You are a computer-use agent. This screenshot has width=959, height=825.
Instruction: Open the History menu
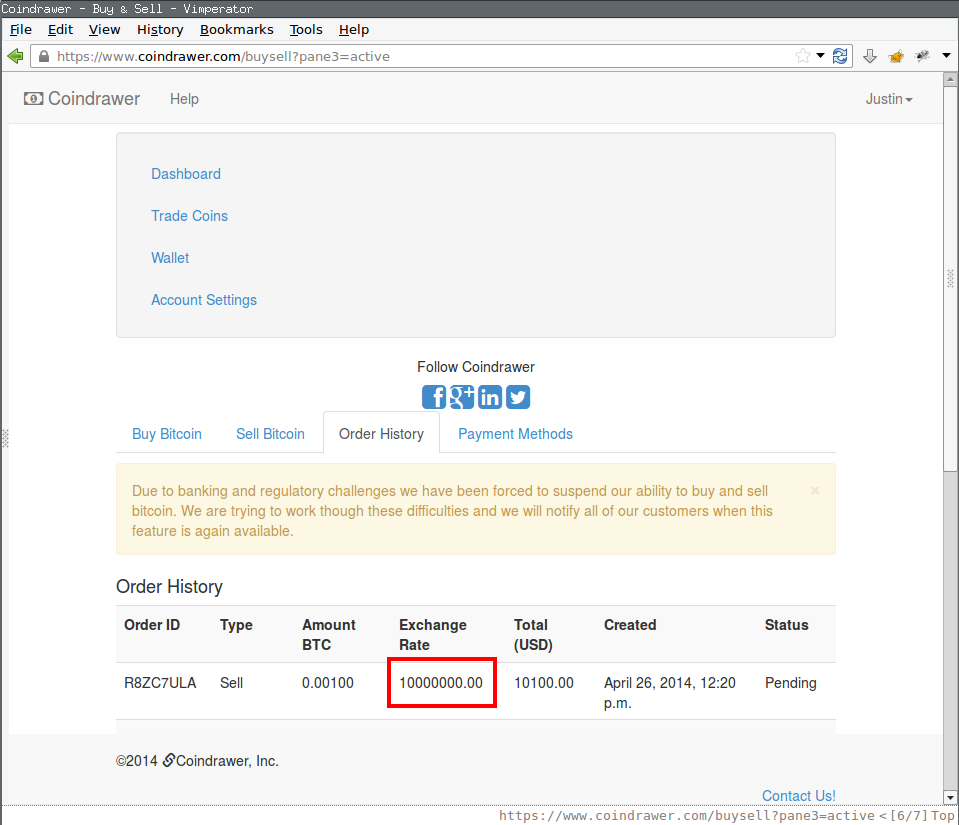(x=160, y=29)
